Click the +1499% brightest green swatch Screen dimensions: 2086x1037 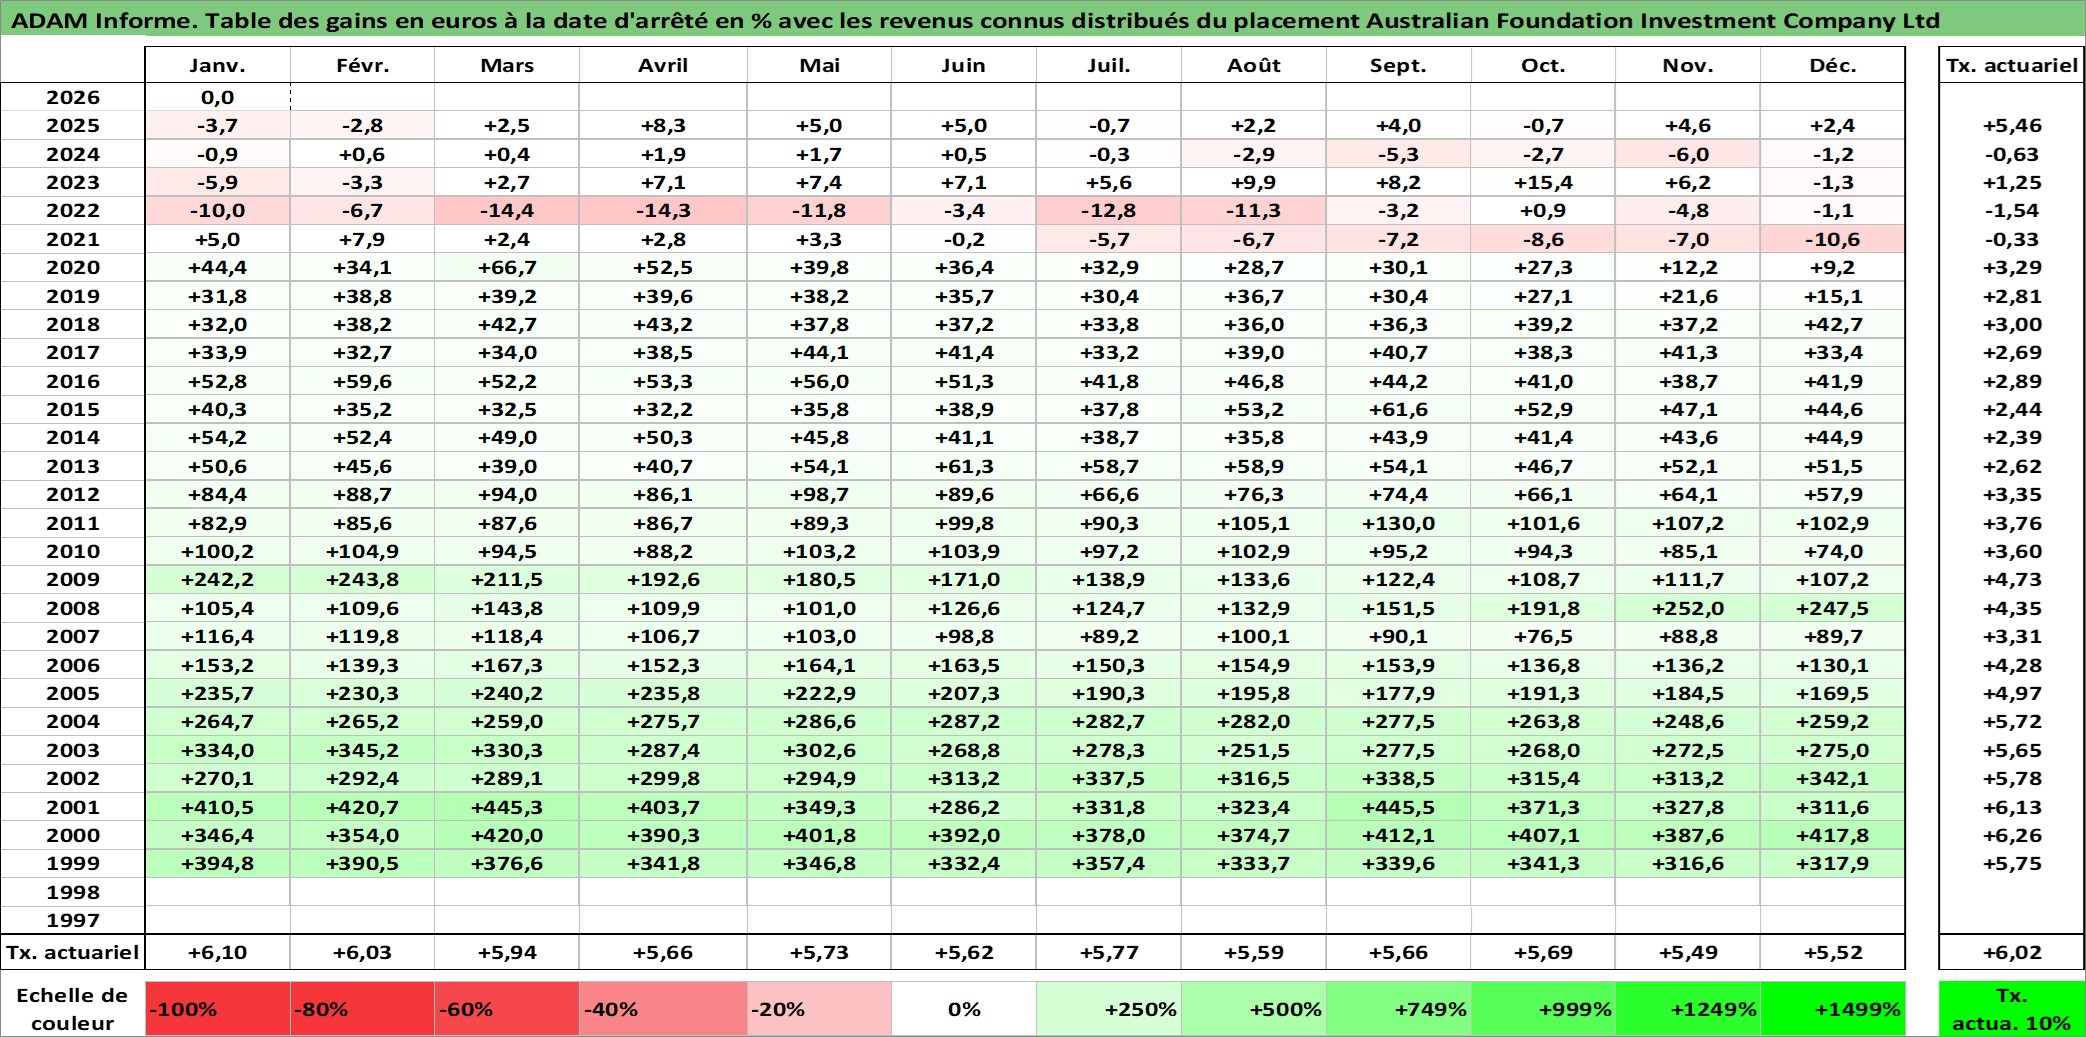point(1833,1009)
